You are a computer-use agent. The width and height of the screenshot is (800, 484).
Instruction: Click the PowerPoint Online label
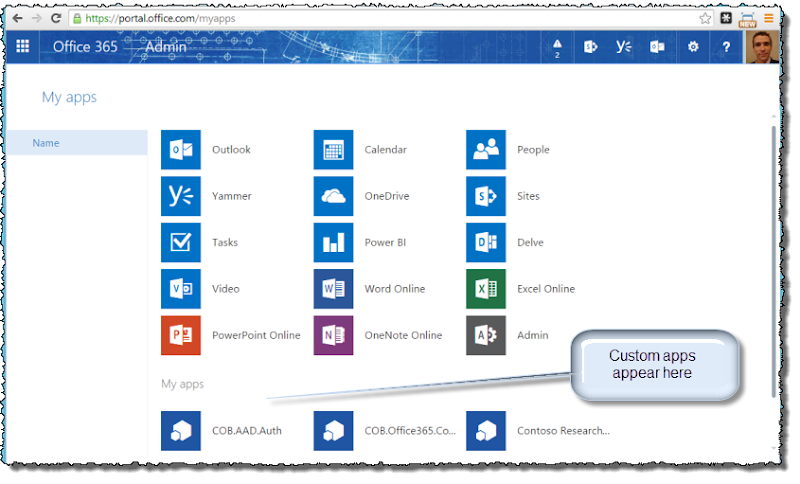pos(256,335)
